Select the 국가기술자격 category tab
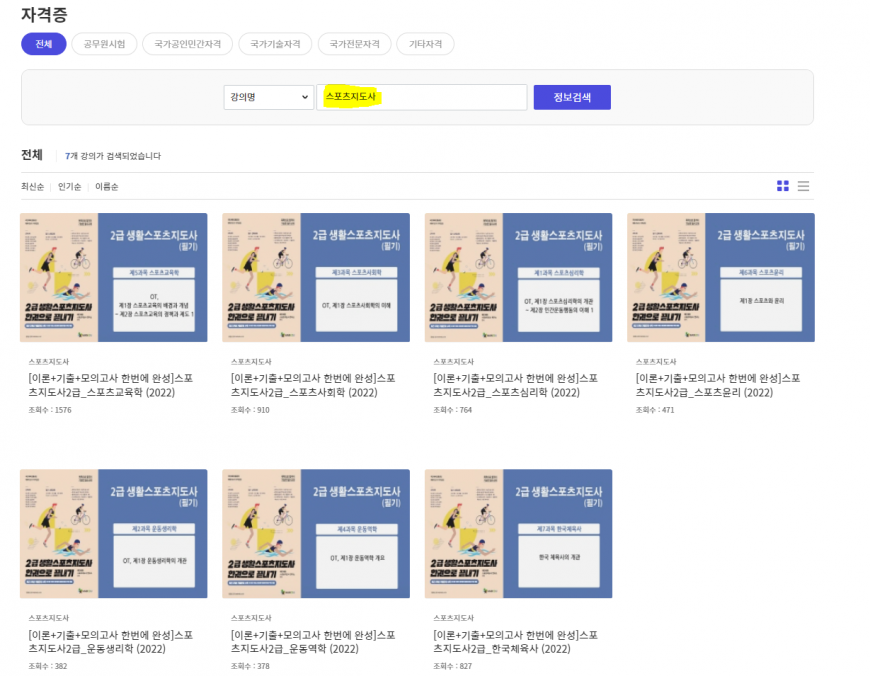Screen dimensions: 870x676 click(275, 44)
